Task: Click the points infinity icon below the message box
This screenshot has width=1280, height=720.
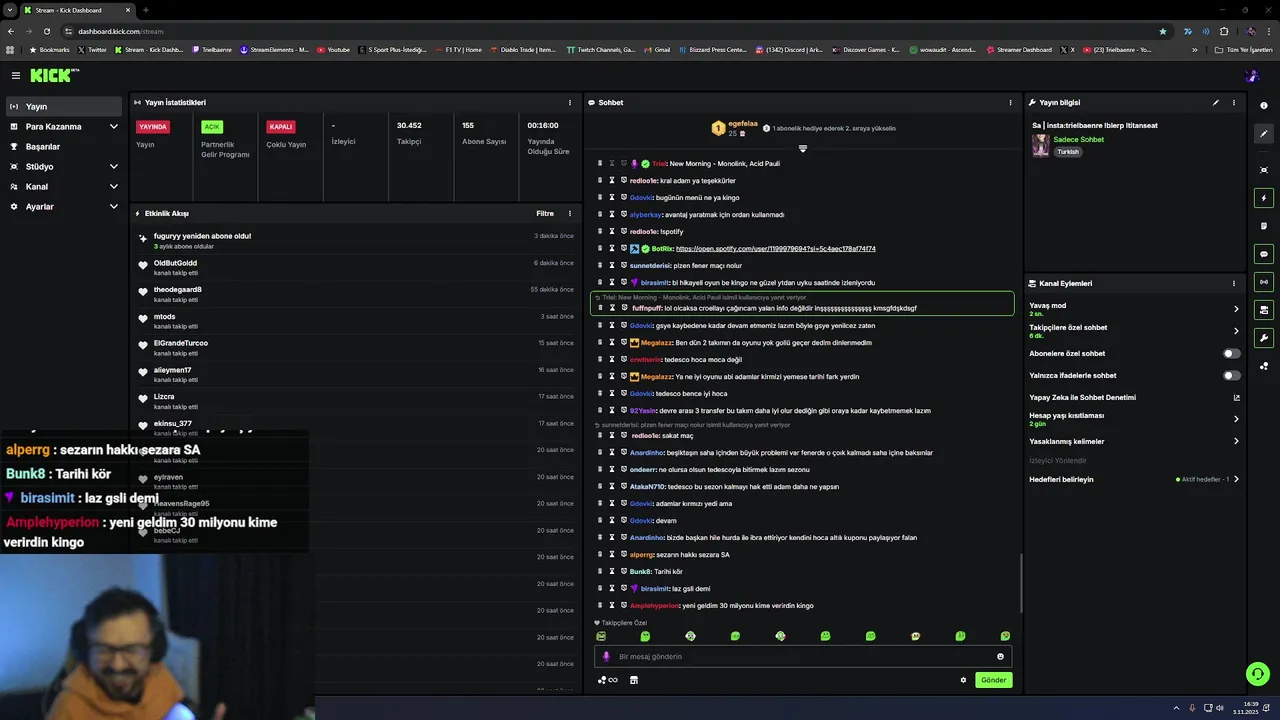Action: point(607,680)
